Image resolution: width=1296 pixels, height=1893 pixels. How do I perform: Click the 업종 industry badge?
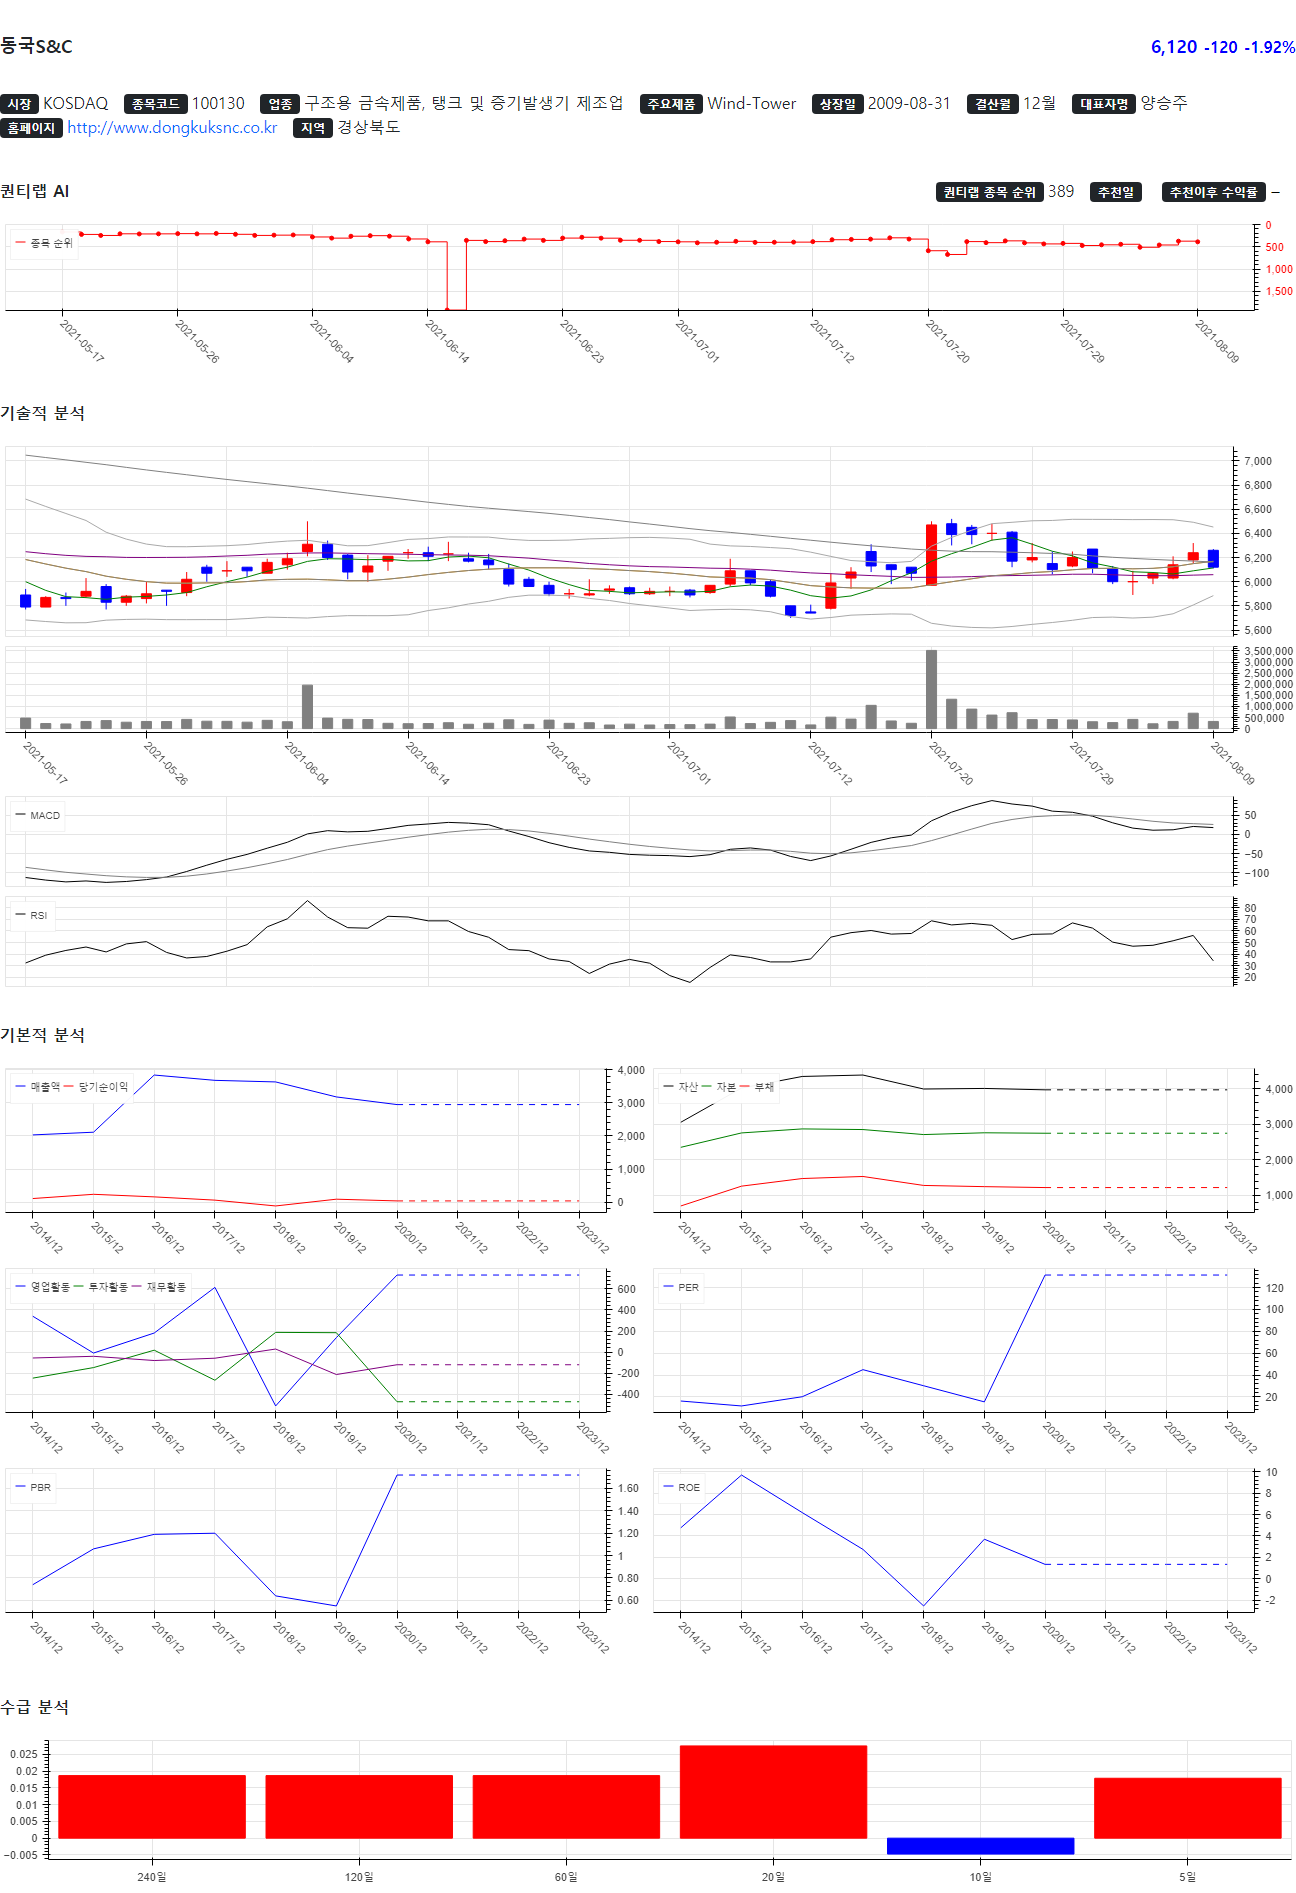tap(280, 104)
